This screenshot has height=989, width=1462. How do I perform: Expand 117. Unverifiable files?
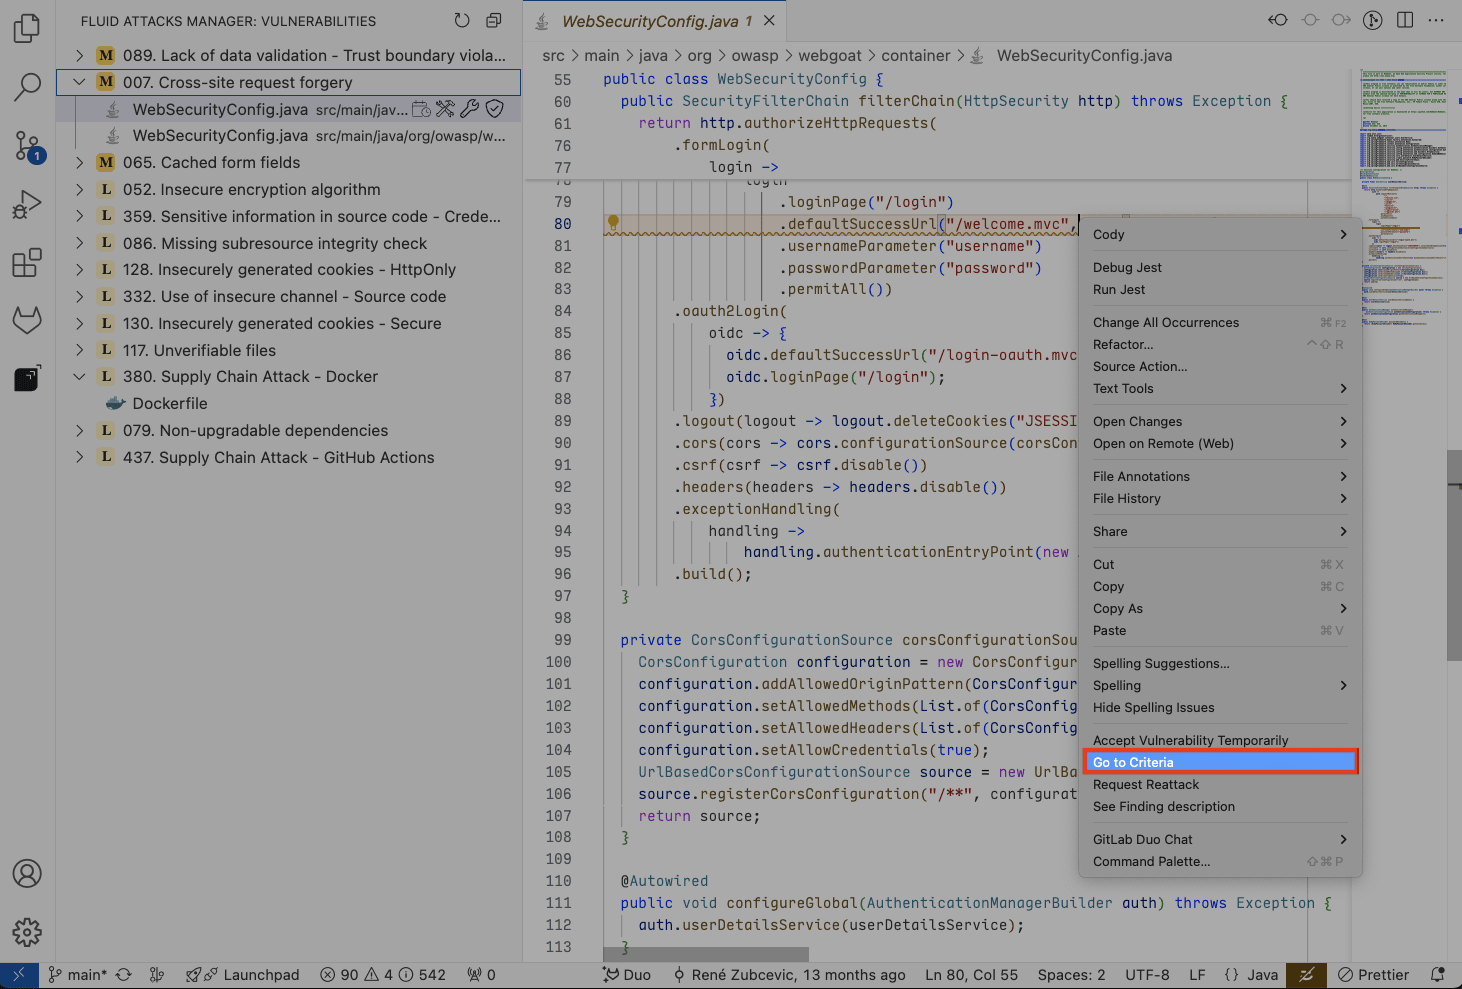(x=79, y=350)
